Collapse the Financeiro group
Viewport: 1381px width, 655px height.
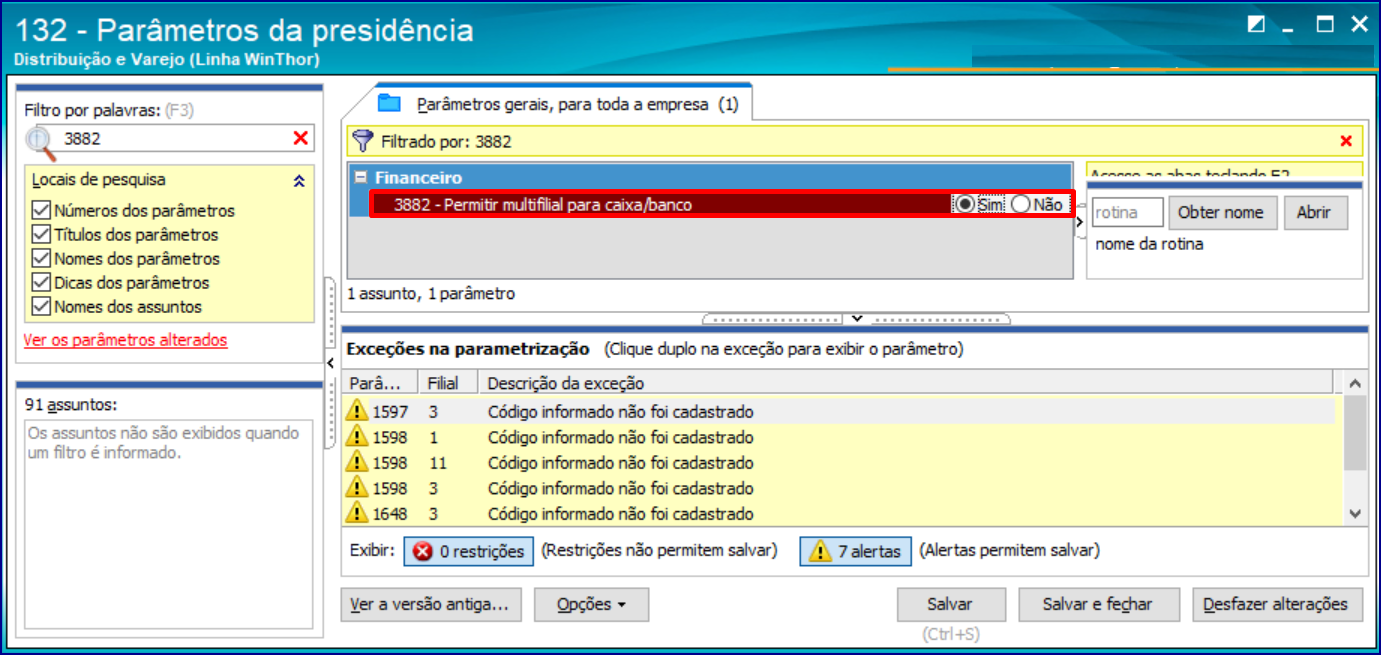tap(361, 177)
